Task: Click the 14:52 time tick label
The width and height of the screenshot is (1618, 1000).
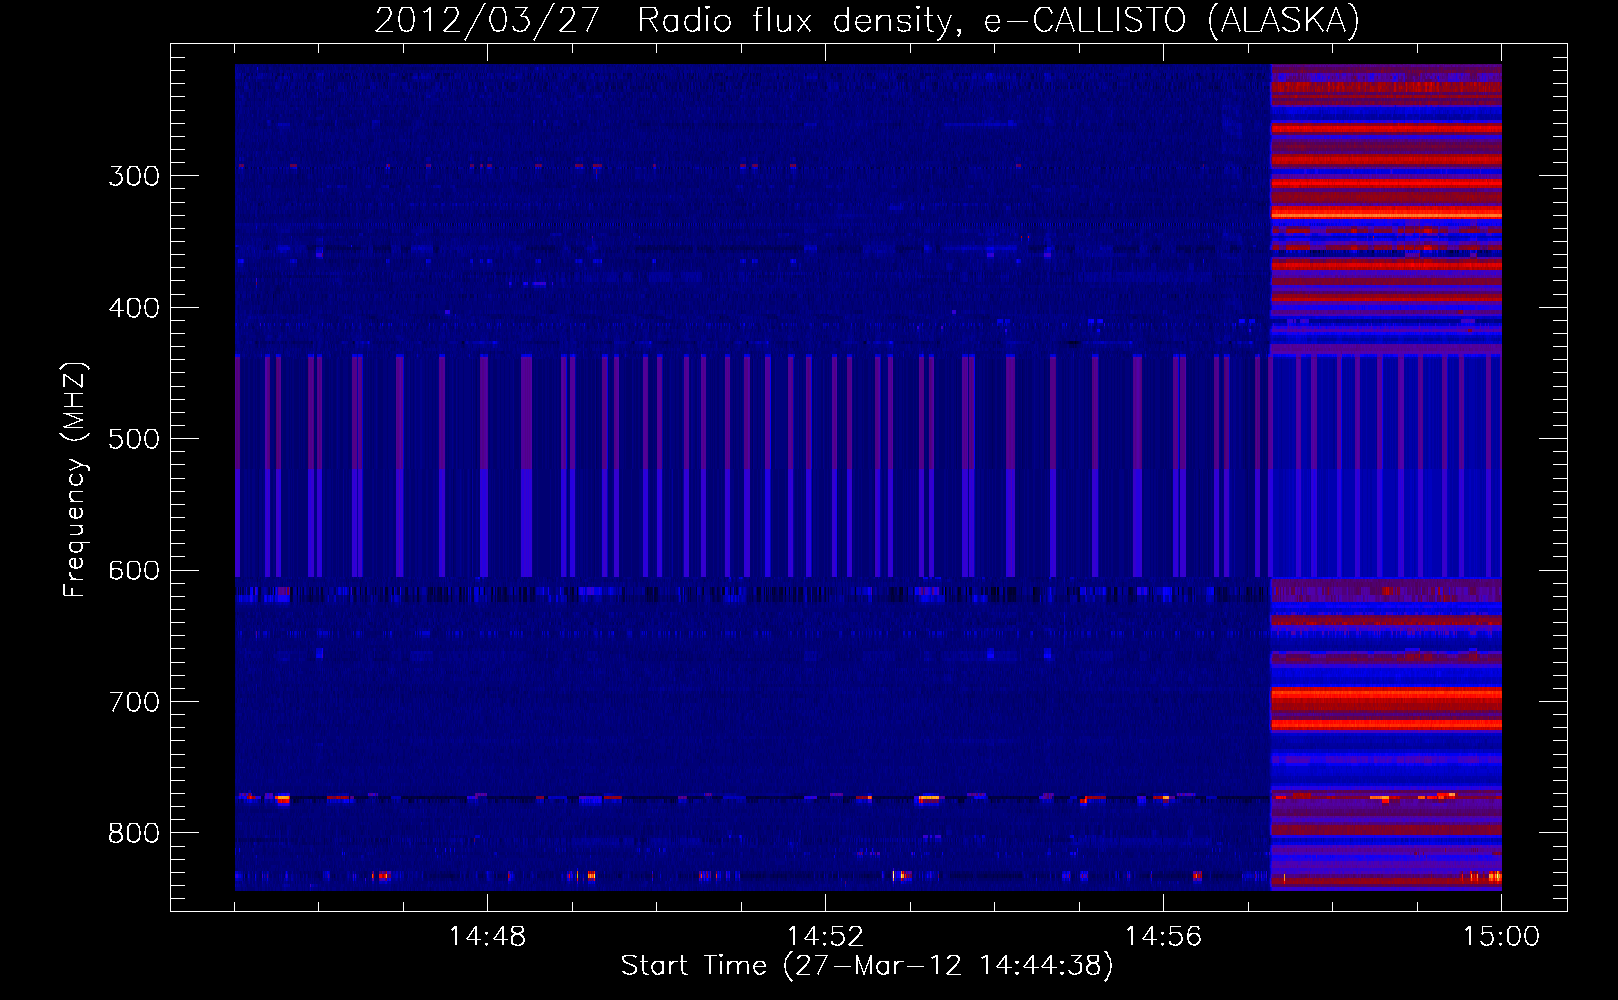Action: tap(825, 937)
